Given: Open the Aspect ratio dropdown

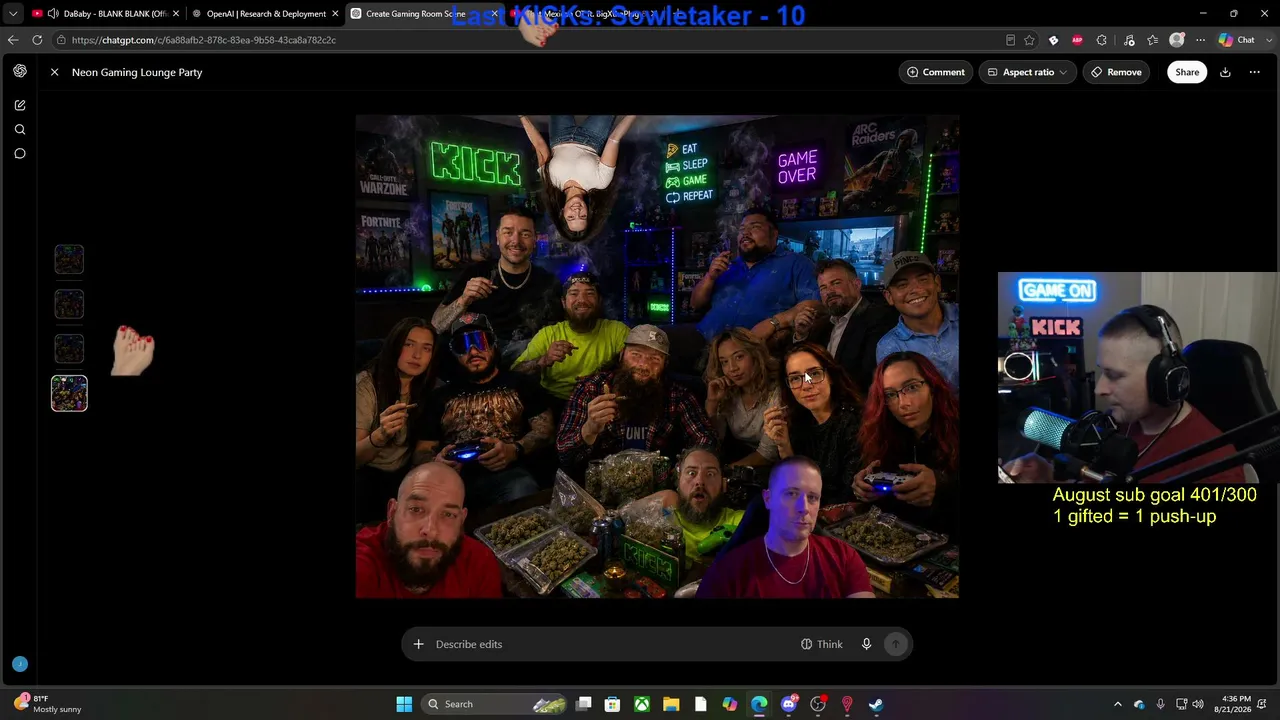Looking at the screenshot, I should (x=1027, y=72).
